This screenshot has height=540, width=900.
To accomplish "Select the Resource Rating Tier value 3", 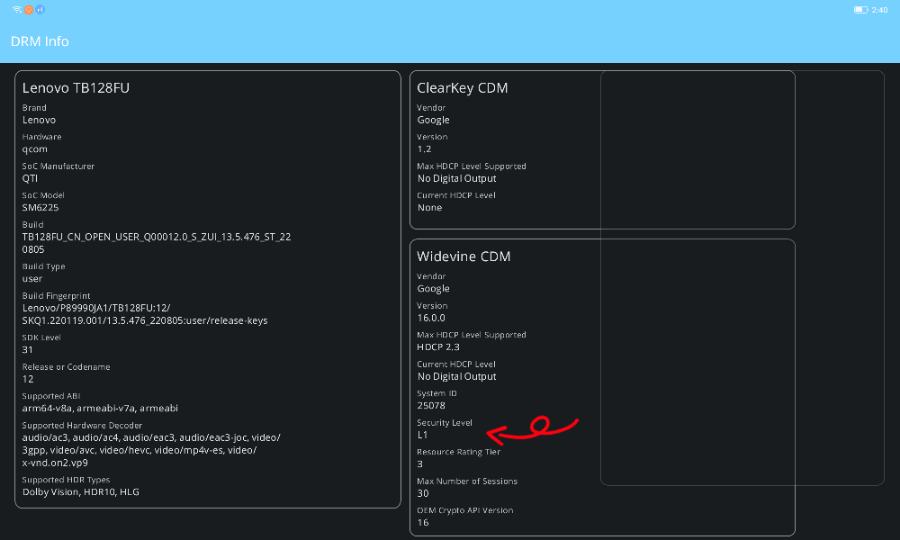I will 420,464.
